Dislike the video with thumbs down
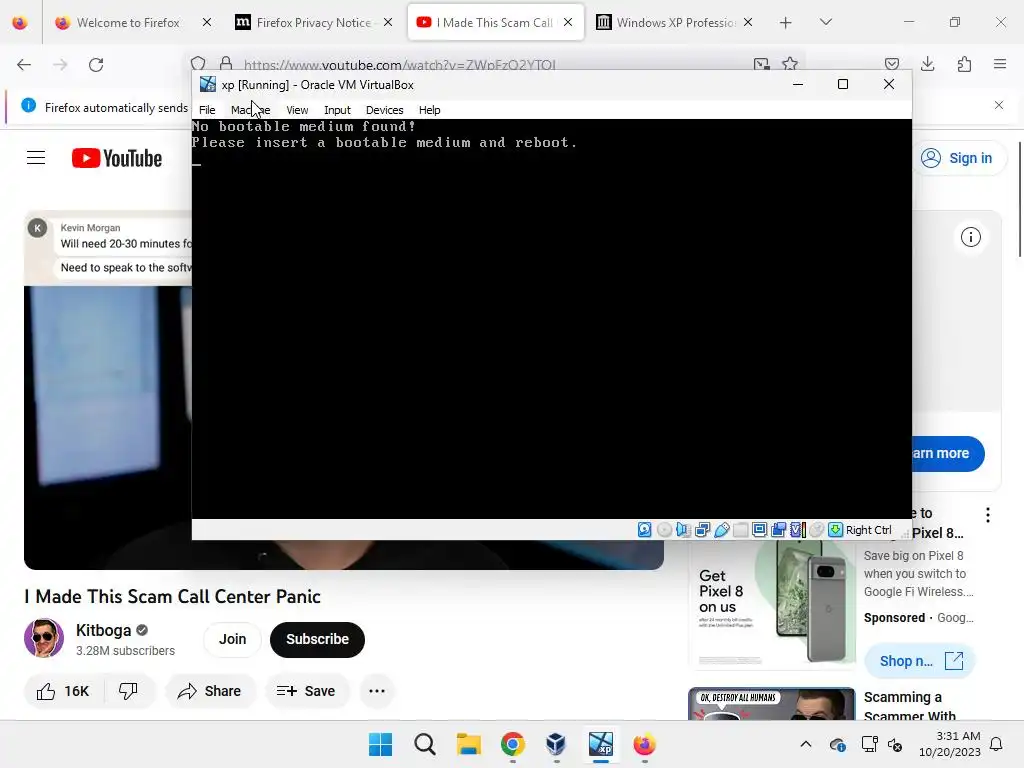This screenshot has height=768, width=1024. [129, 691]
